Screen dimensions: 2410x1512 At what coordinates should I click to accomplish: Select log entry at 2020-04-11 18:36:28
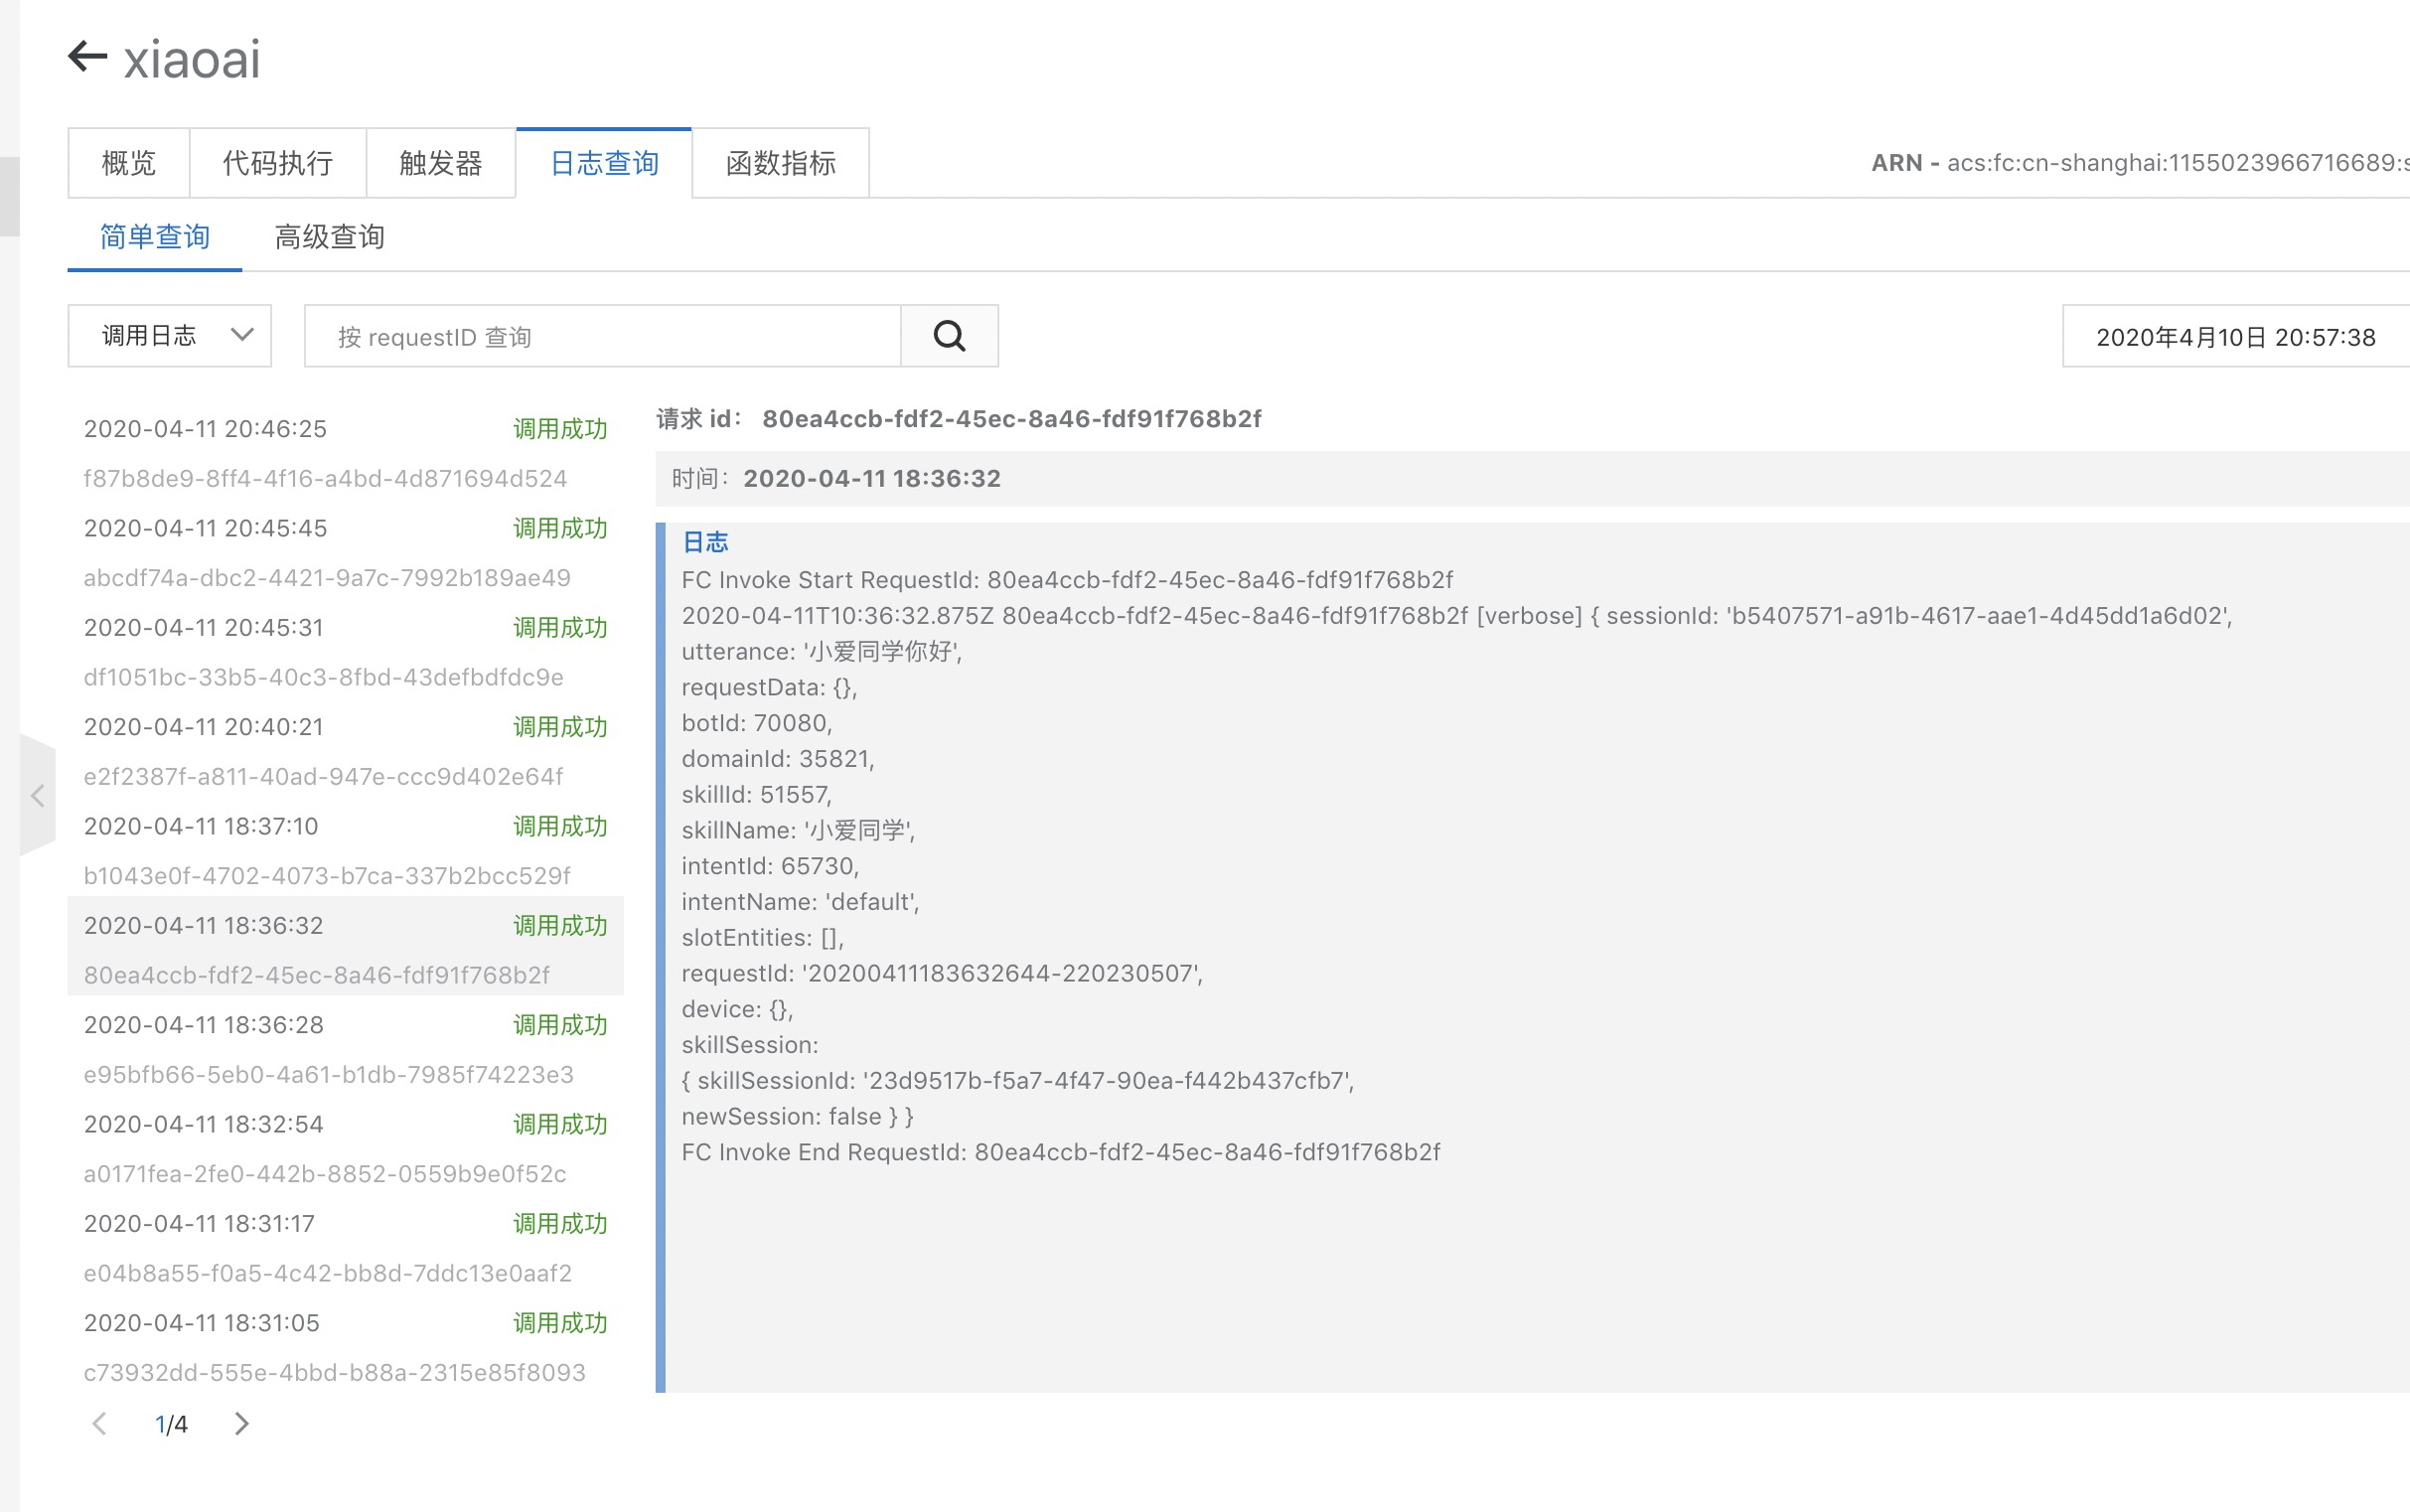coord(204,1025)
